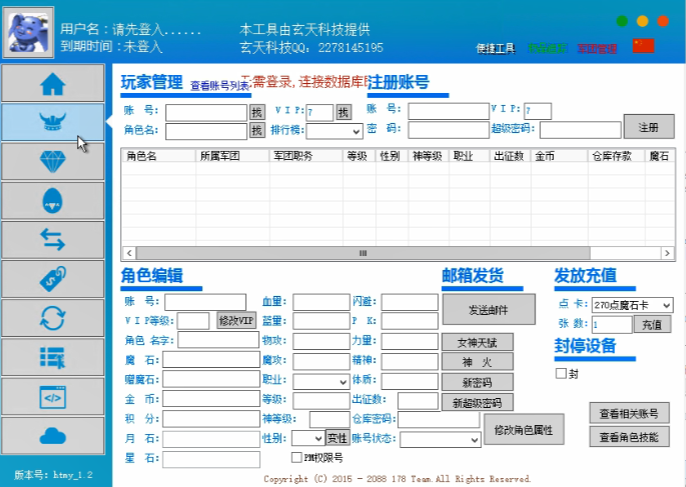Click the 查看角色技能 button
686x487 pixels.
click(x=629, y=436)
